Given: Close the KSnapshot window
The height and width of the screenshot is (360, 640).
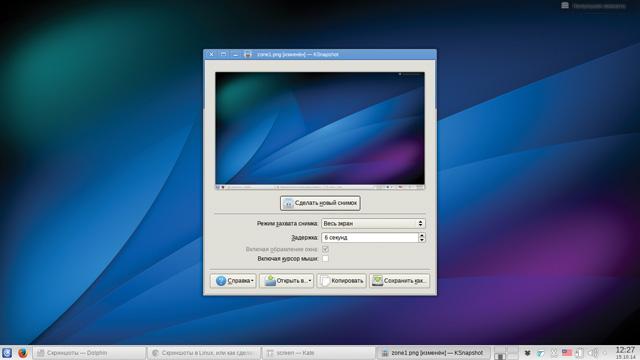Looking at the screenshot, I should pos(211,54).
